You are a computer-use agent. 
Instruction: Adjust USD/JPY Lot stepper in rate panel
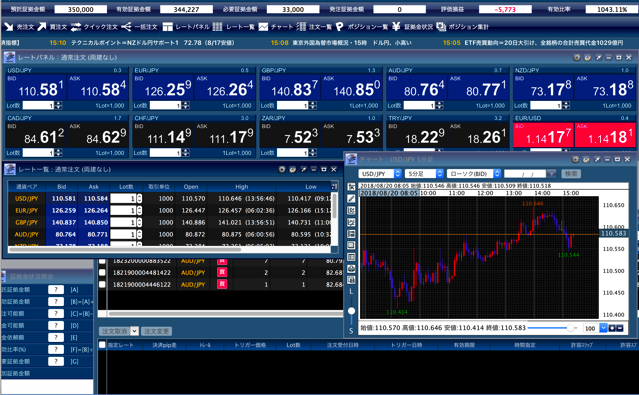tap(58, 105)
